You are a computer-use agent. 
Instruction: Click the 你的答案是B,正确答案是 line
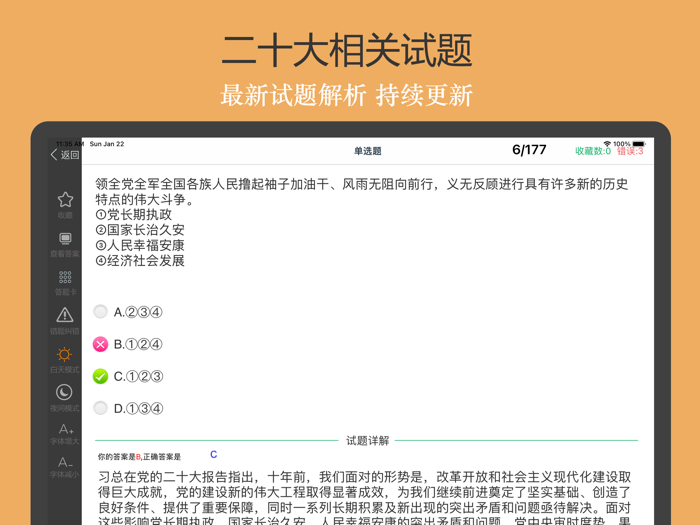139,457
